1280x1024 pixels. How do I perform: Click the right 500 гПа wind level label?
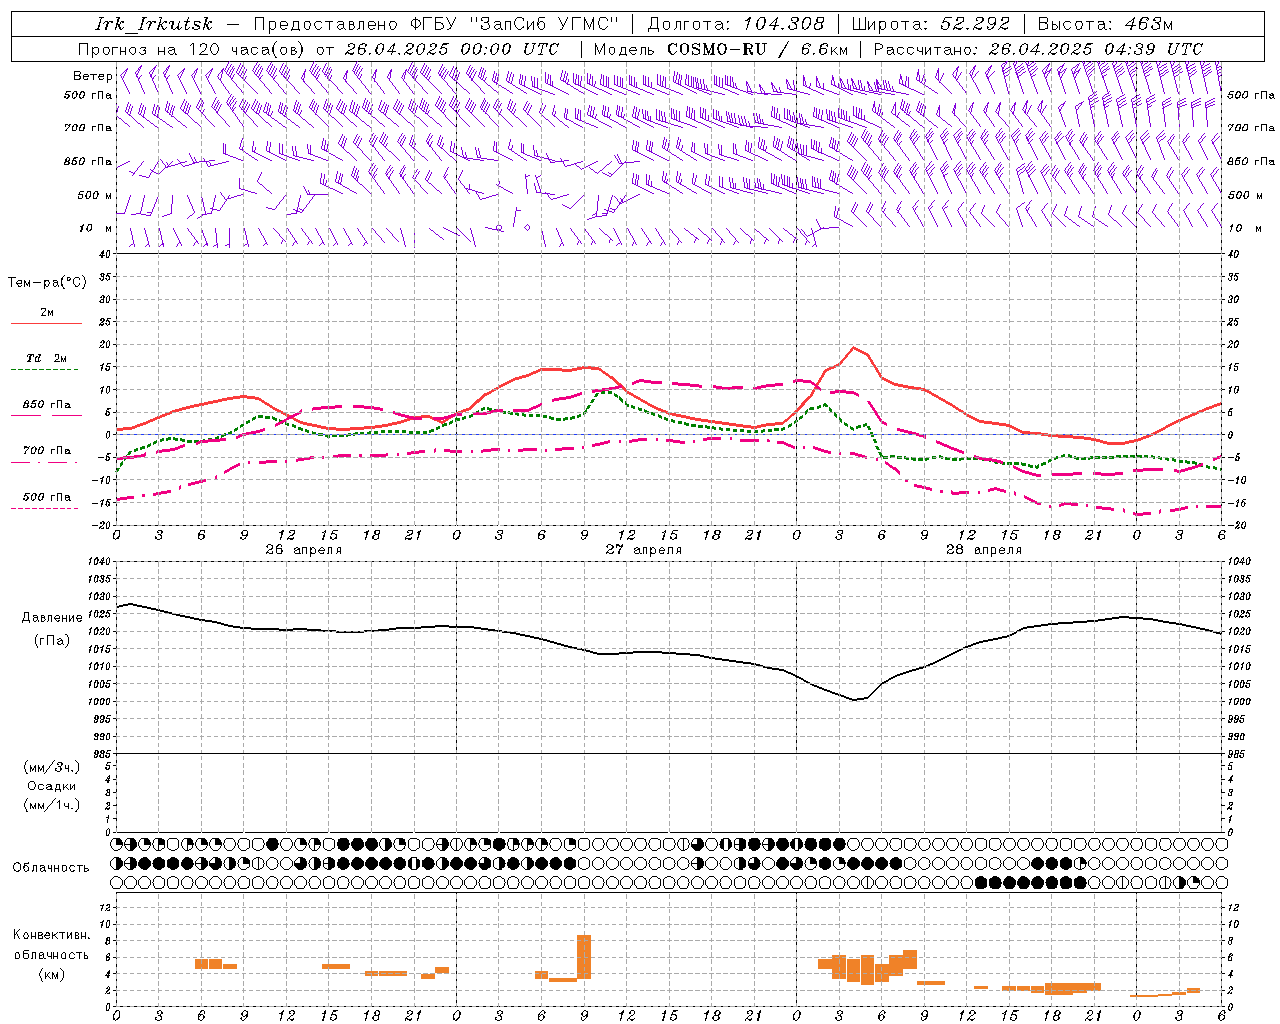click(1251, 95)
